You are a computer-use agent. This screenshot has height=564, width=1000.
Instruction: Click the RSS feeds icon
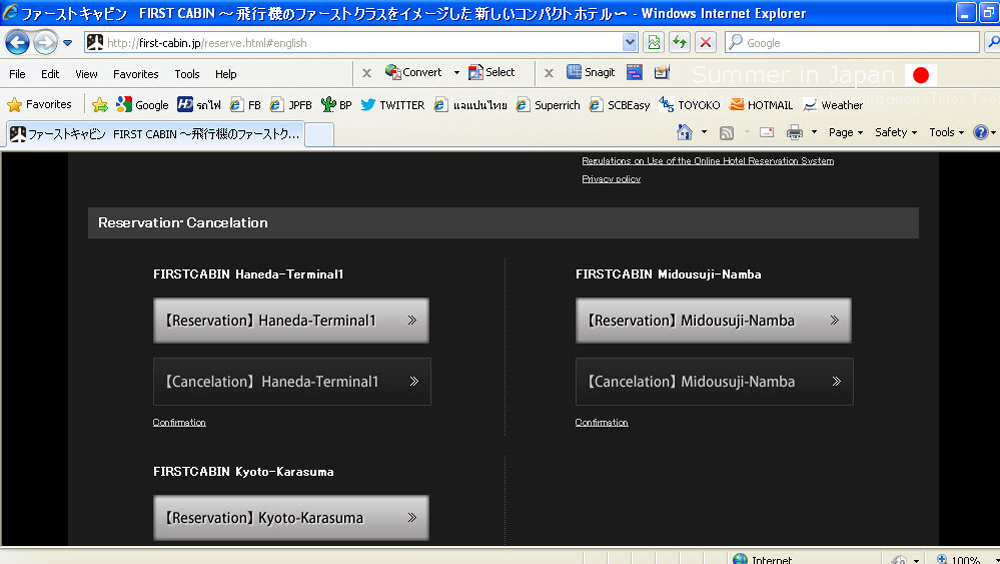[x=726, y=132]
